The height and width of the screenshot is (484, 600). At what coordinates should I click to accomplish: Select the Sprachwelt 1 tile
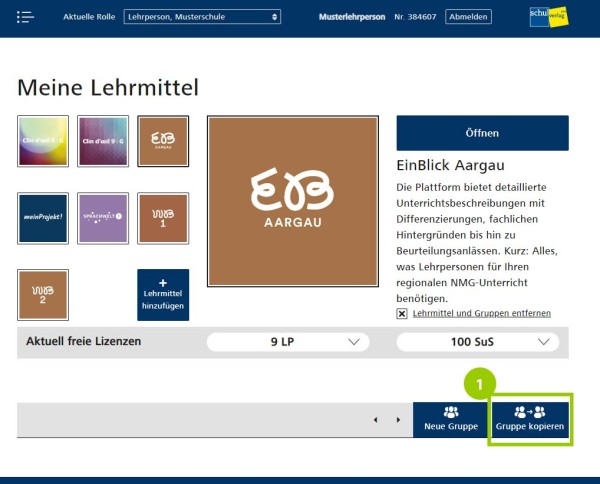coord(103,218)
